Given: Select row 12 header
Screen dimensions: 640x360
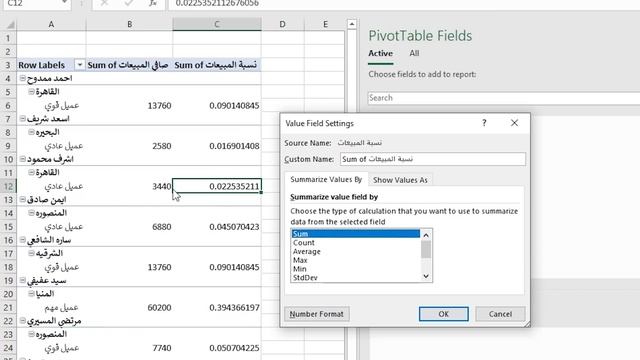Looking at the screenshot, I should pos(8,186).
